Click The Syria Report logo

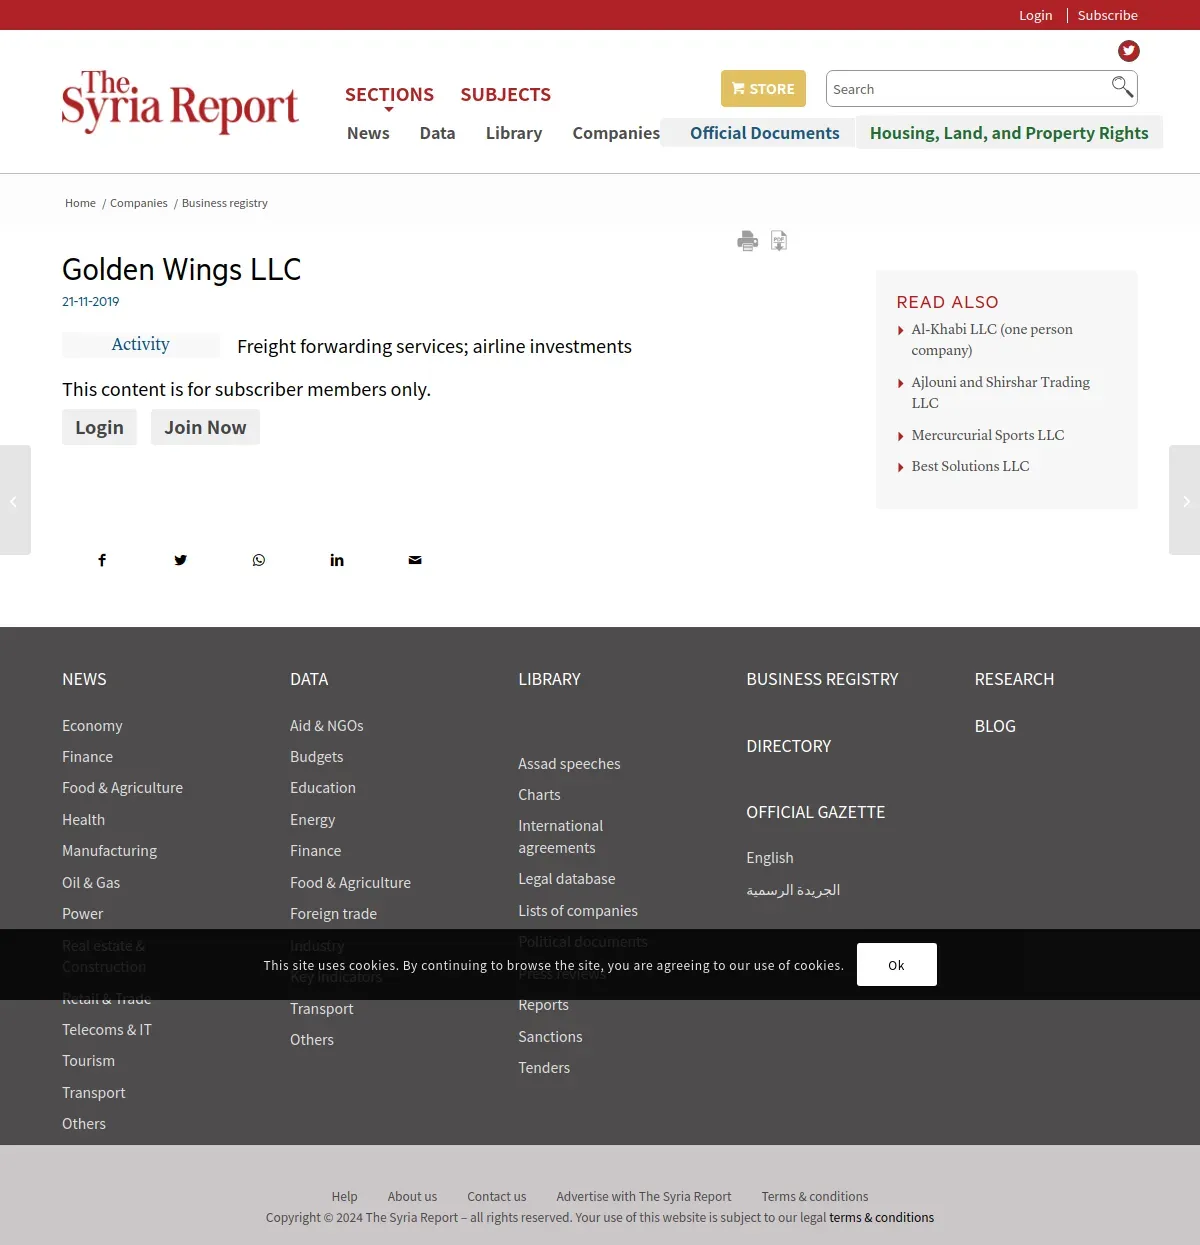point(180,102)
